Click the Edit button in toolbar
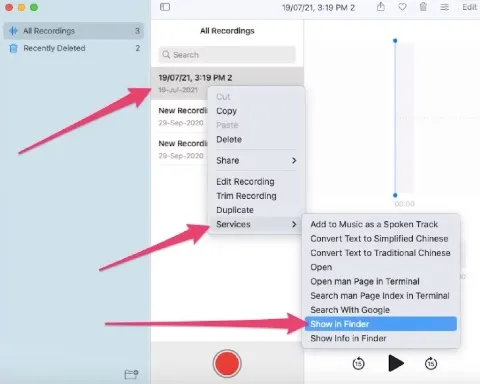The height and width of the screenshot is (384, 480). pyautogui.click(x=469, y=7)
